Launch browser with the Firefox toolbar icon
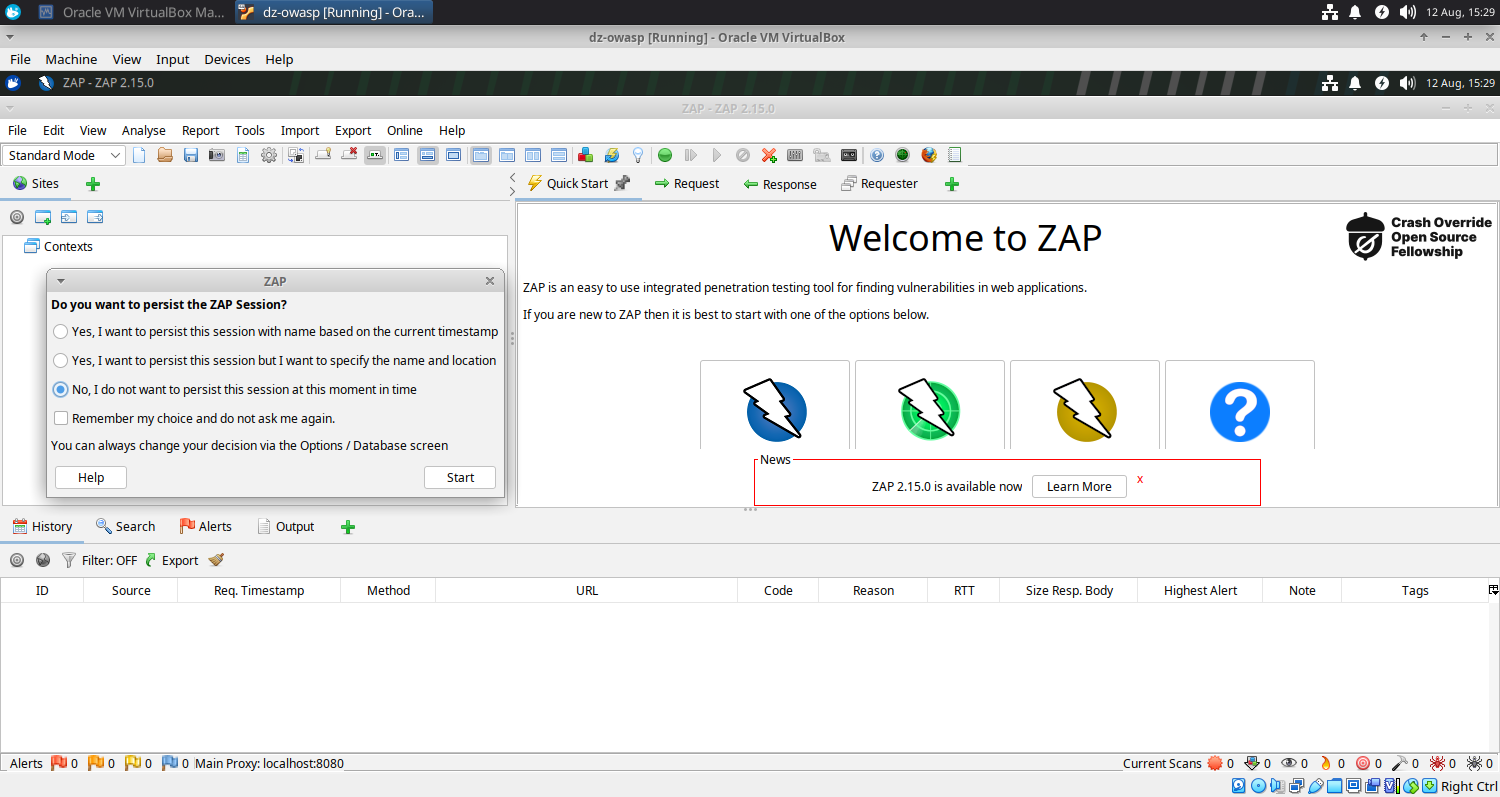1500x797 pixels. [929, 155]
